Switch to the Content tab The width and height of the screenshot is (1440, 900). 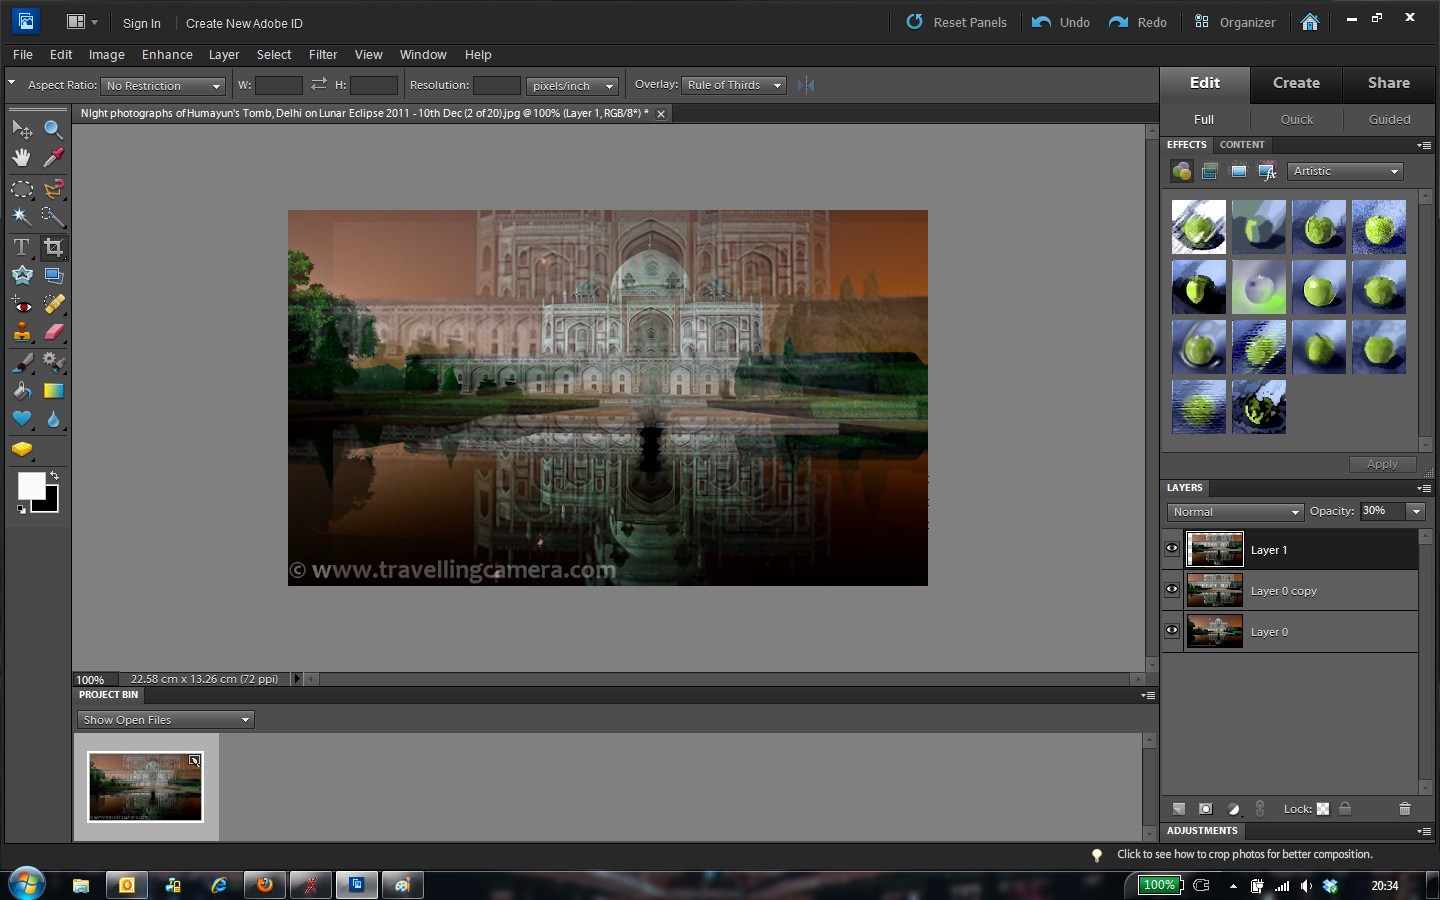[x=1242, y=145]
